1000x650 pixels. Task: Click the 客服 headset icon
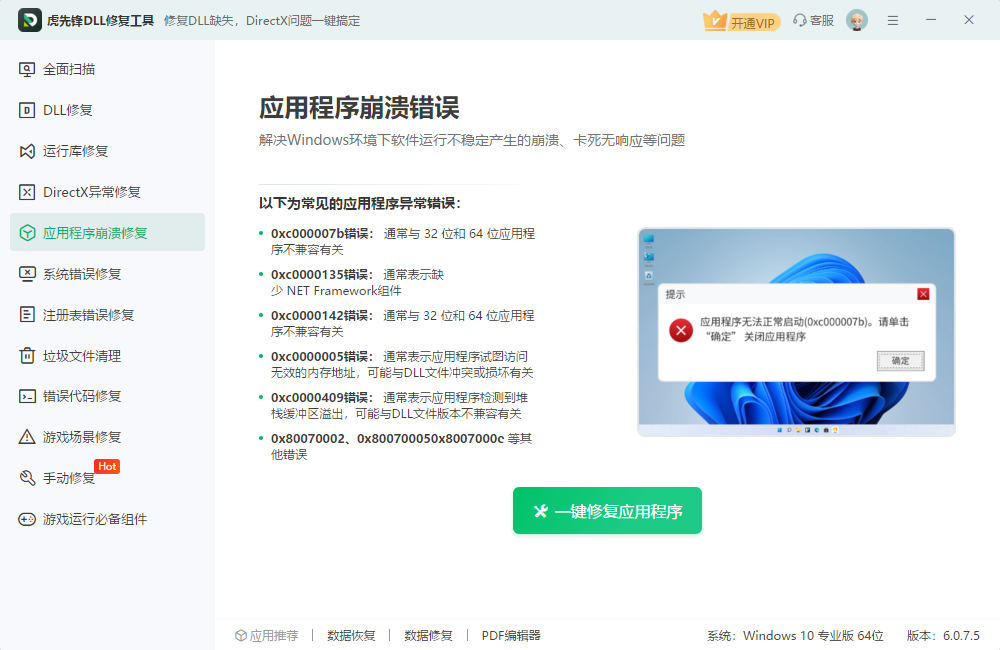click(799, 20)
